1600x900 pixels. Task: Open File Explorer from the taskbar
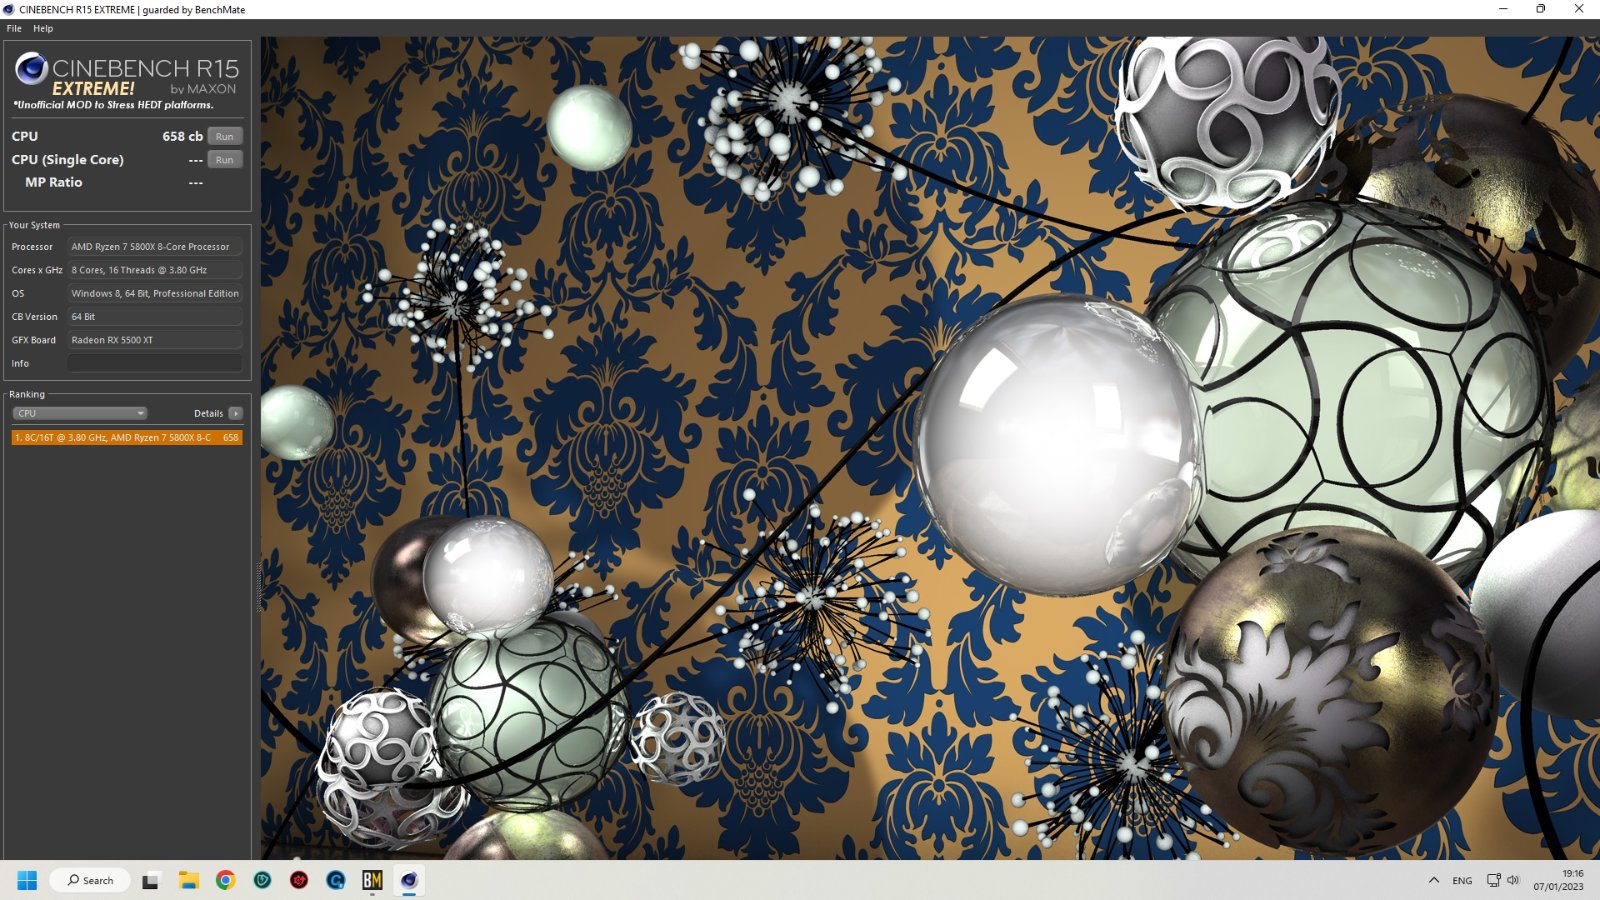(188, 880)
